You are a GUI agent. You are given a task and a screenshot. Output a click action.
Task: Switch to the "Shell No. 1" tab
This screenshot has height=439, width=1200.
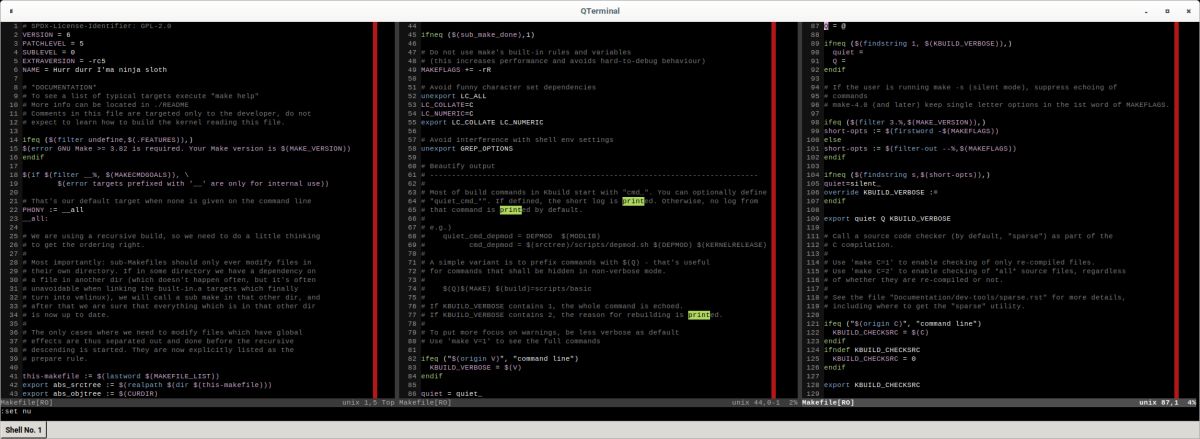(x=23, y=429)
